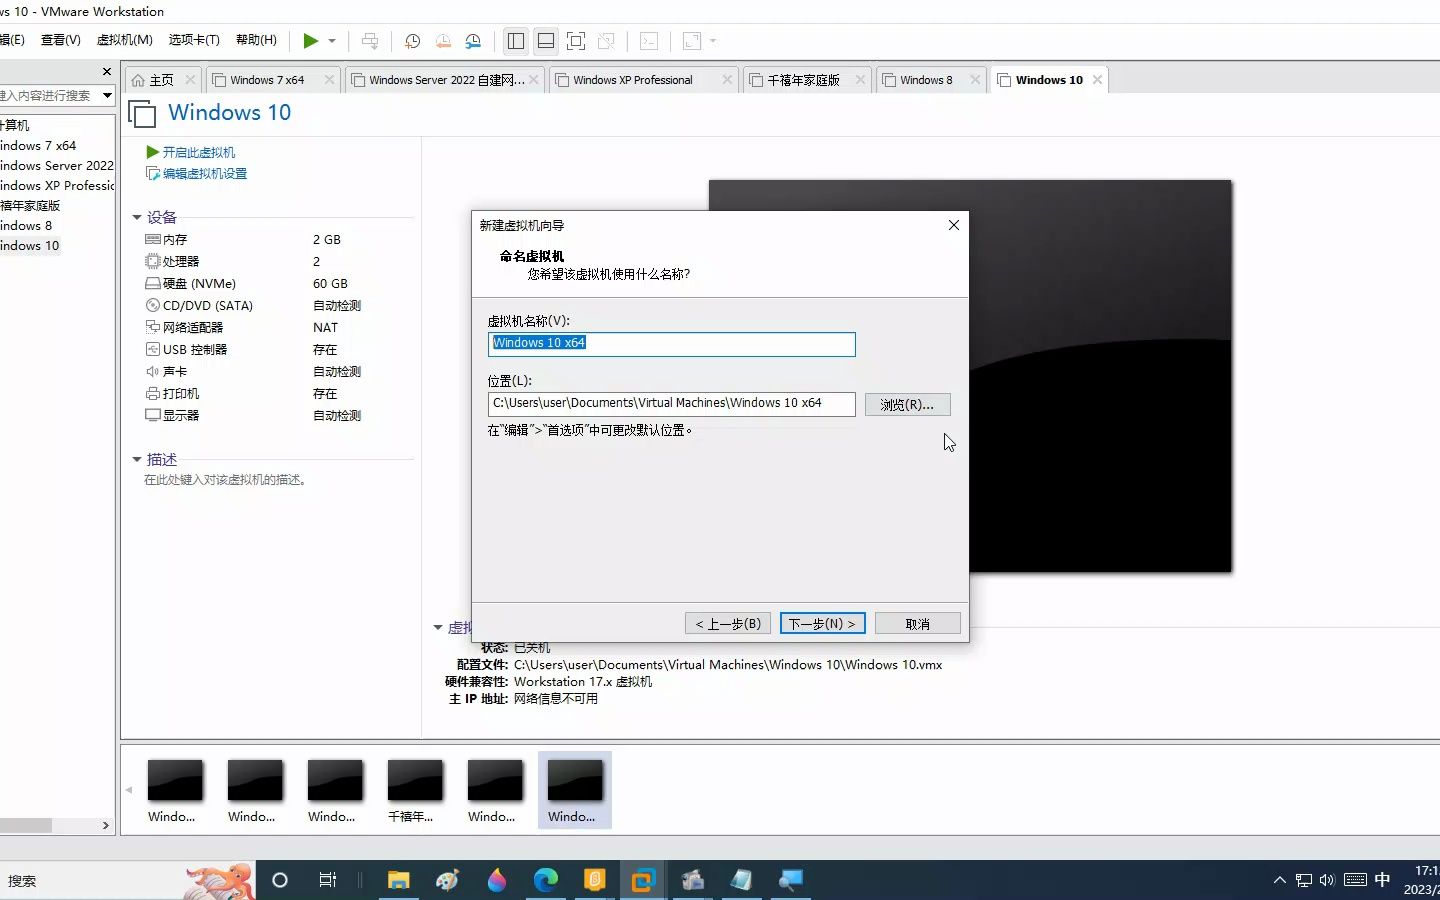Click the 下一步(N) next button
Viewport: 1440px width, 900px height.
[822, 623]
